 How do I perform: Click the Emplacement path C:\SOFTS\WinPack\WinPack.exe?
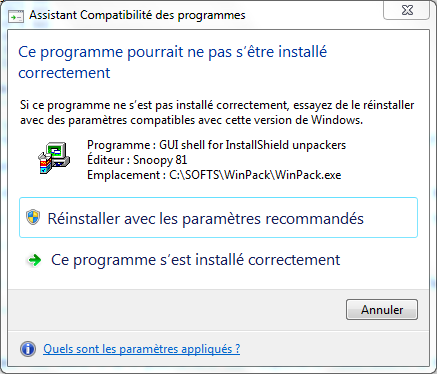click(255, 175)
